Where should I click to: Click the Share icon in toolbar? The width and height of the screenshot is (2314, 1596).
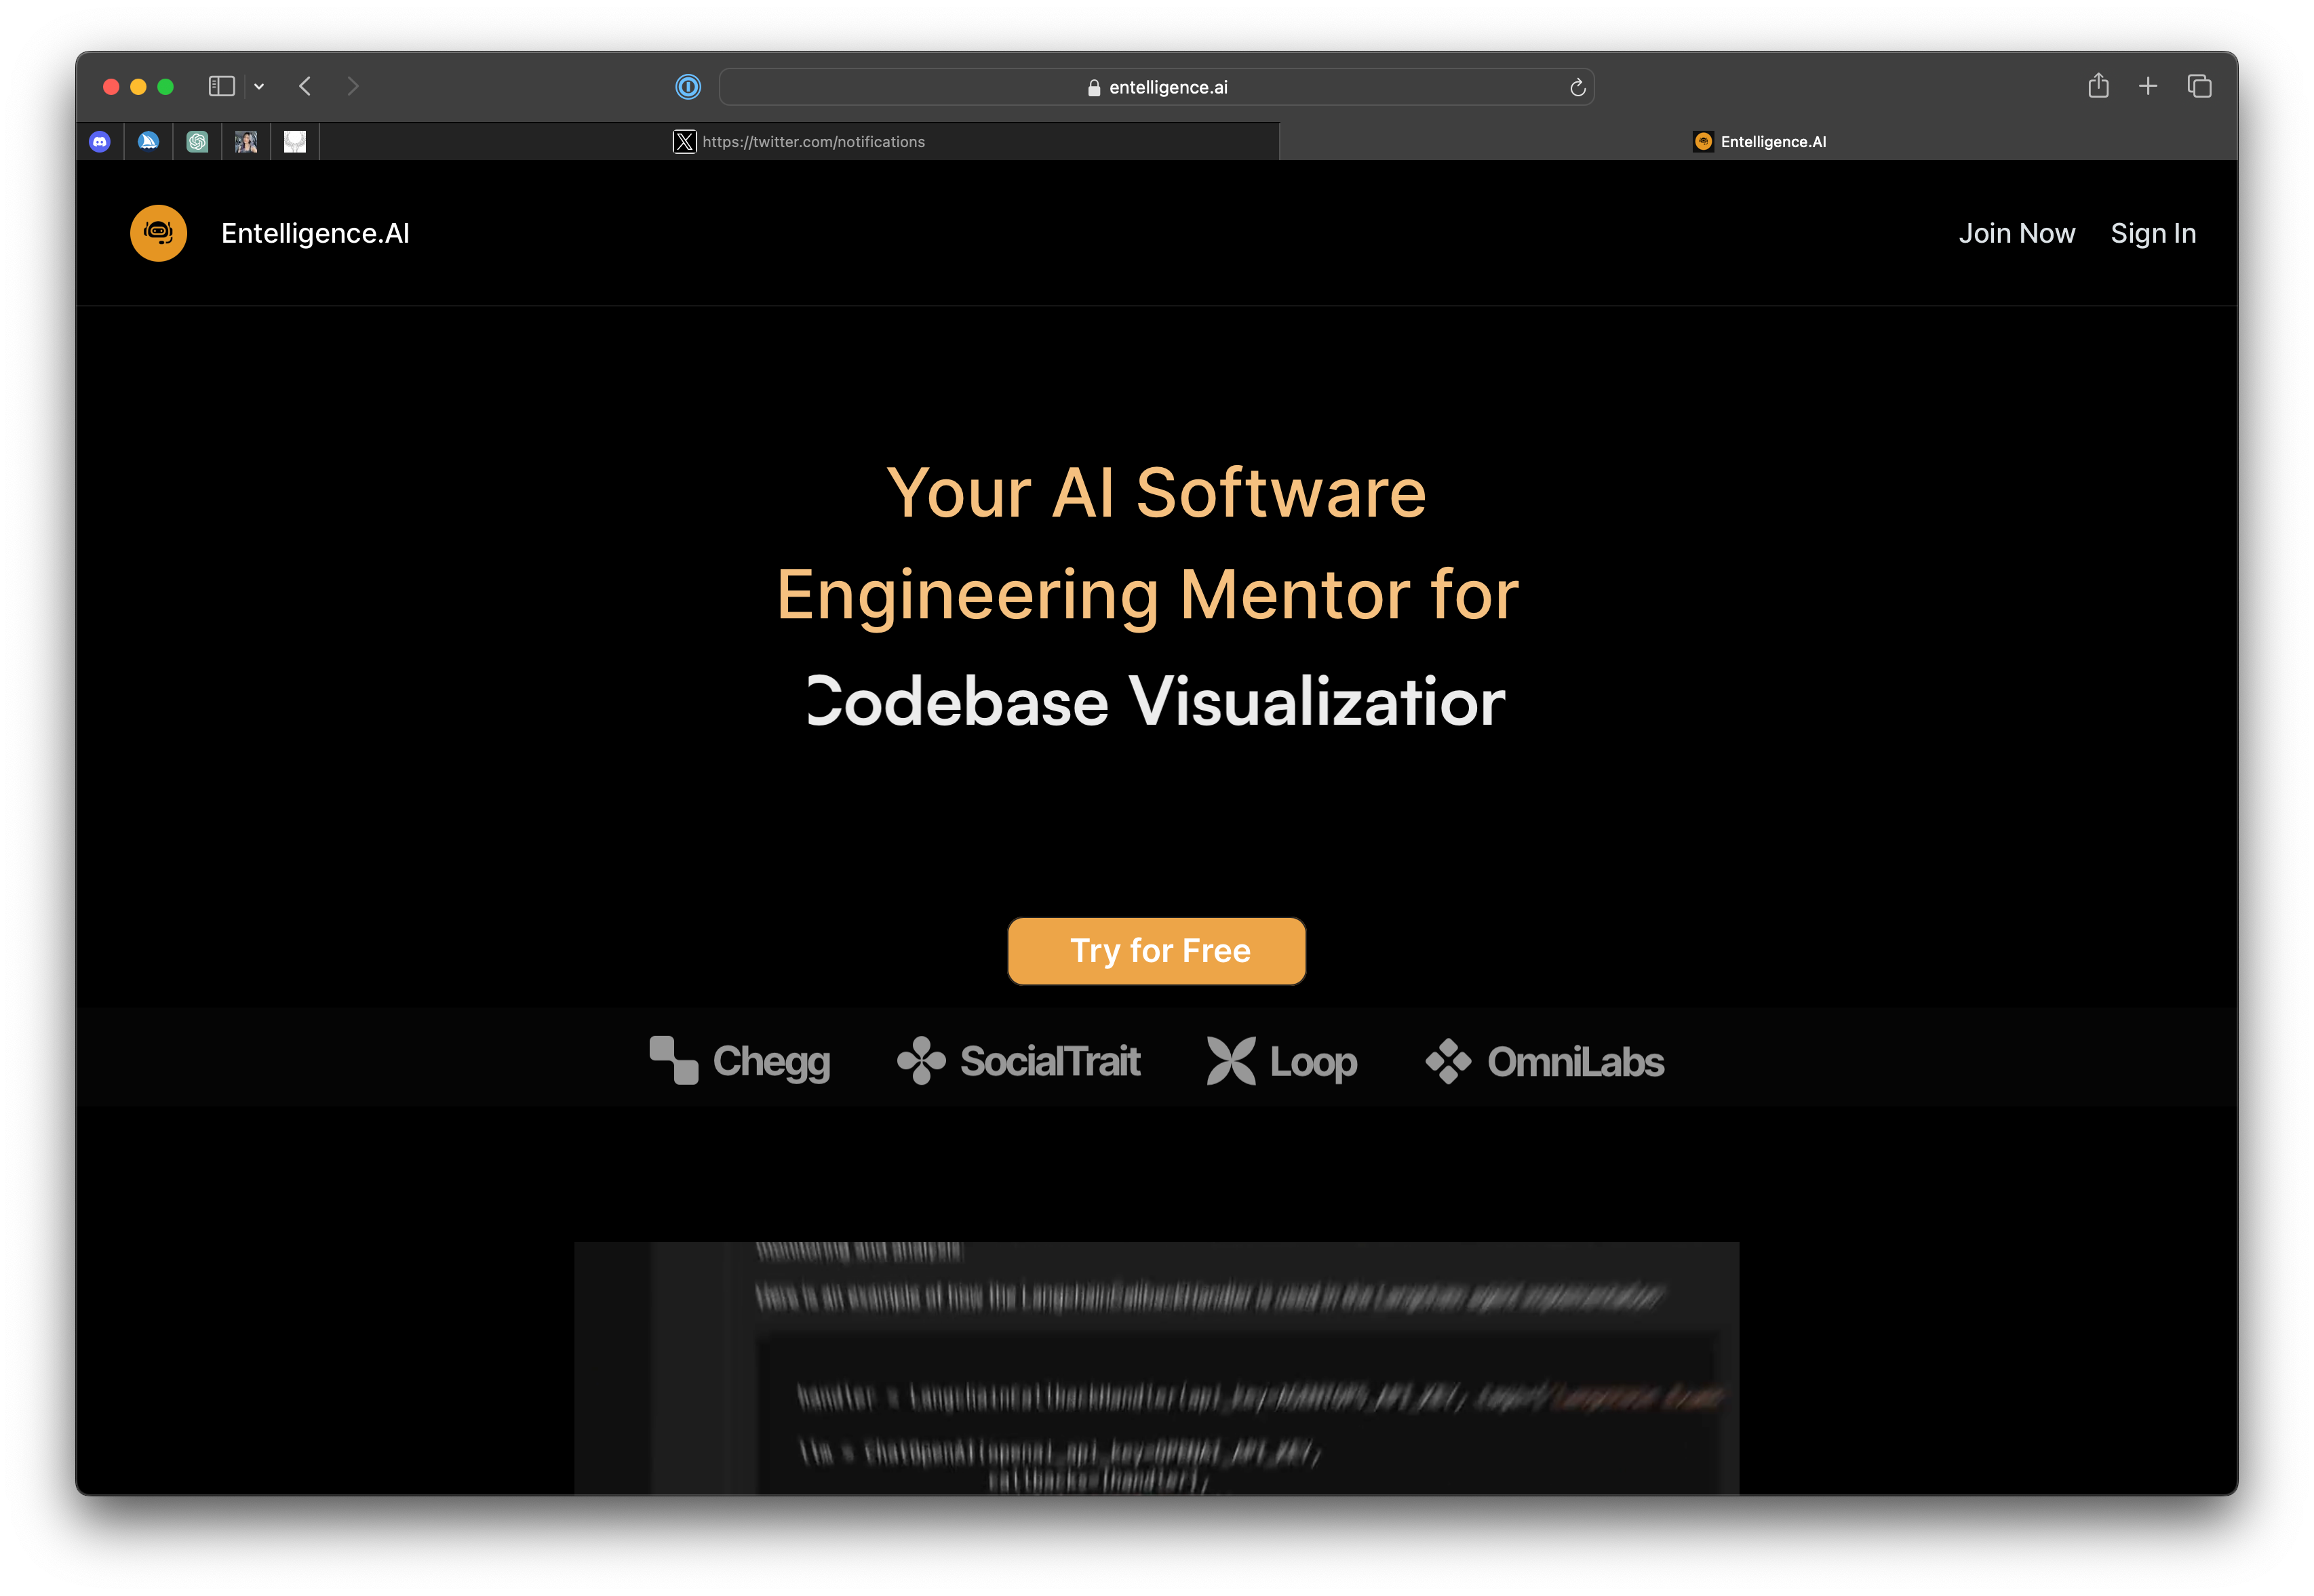click(x=2098, y=86)
